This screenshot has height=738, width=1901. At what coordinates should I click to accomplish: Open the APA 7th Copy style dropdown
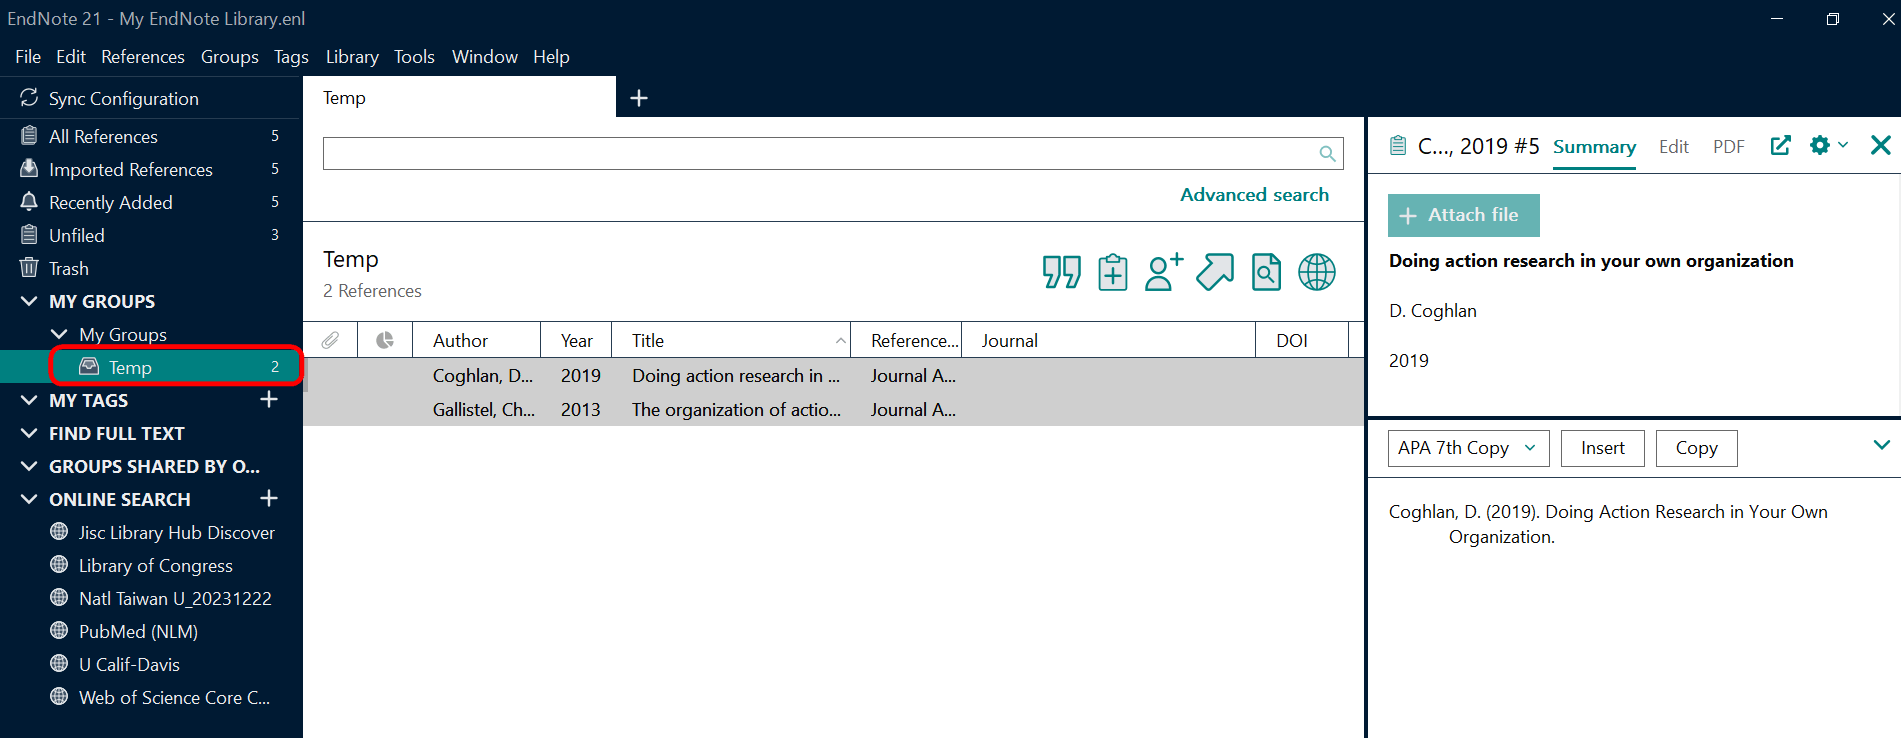(x=1468, y=448)
